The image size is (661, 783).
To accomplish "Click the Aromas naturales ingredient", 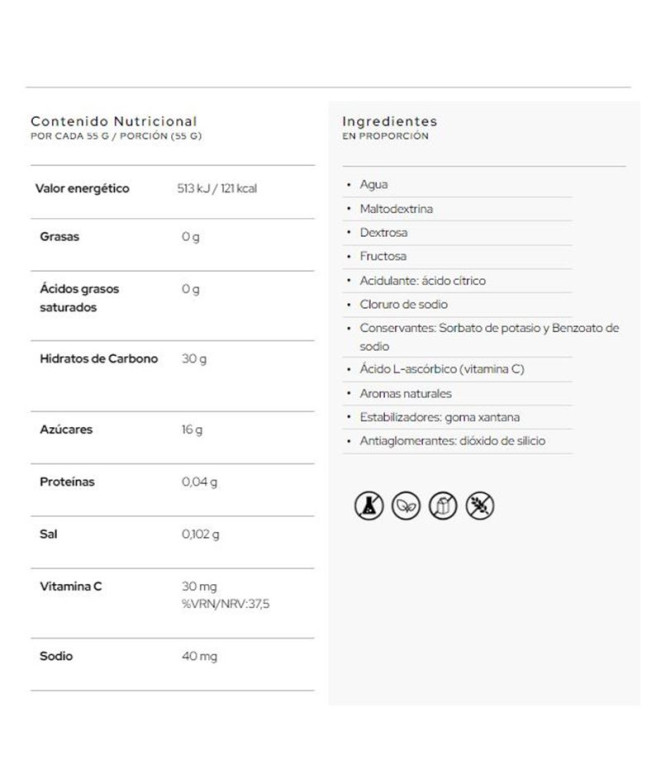I will tap(405, 393).
